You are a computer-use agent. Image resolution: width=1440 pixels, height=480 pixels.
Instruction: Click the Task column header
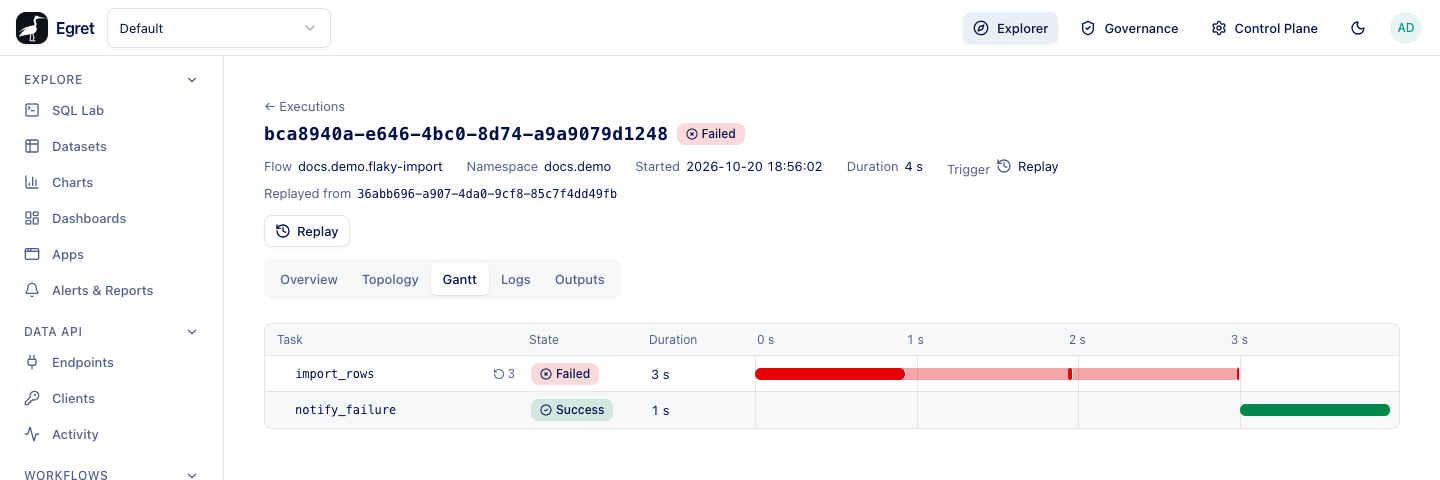pyautogui.click(x=290, y=340)
